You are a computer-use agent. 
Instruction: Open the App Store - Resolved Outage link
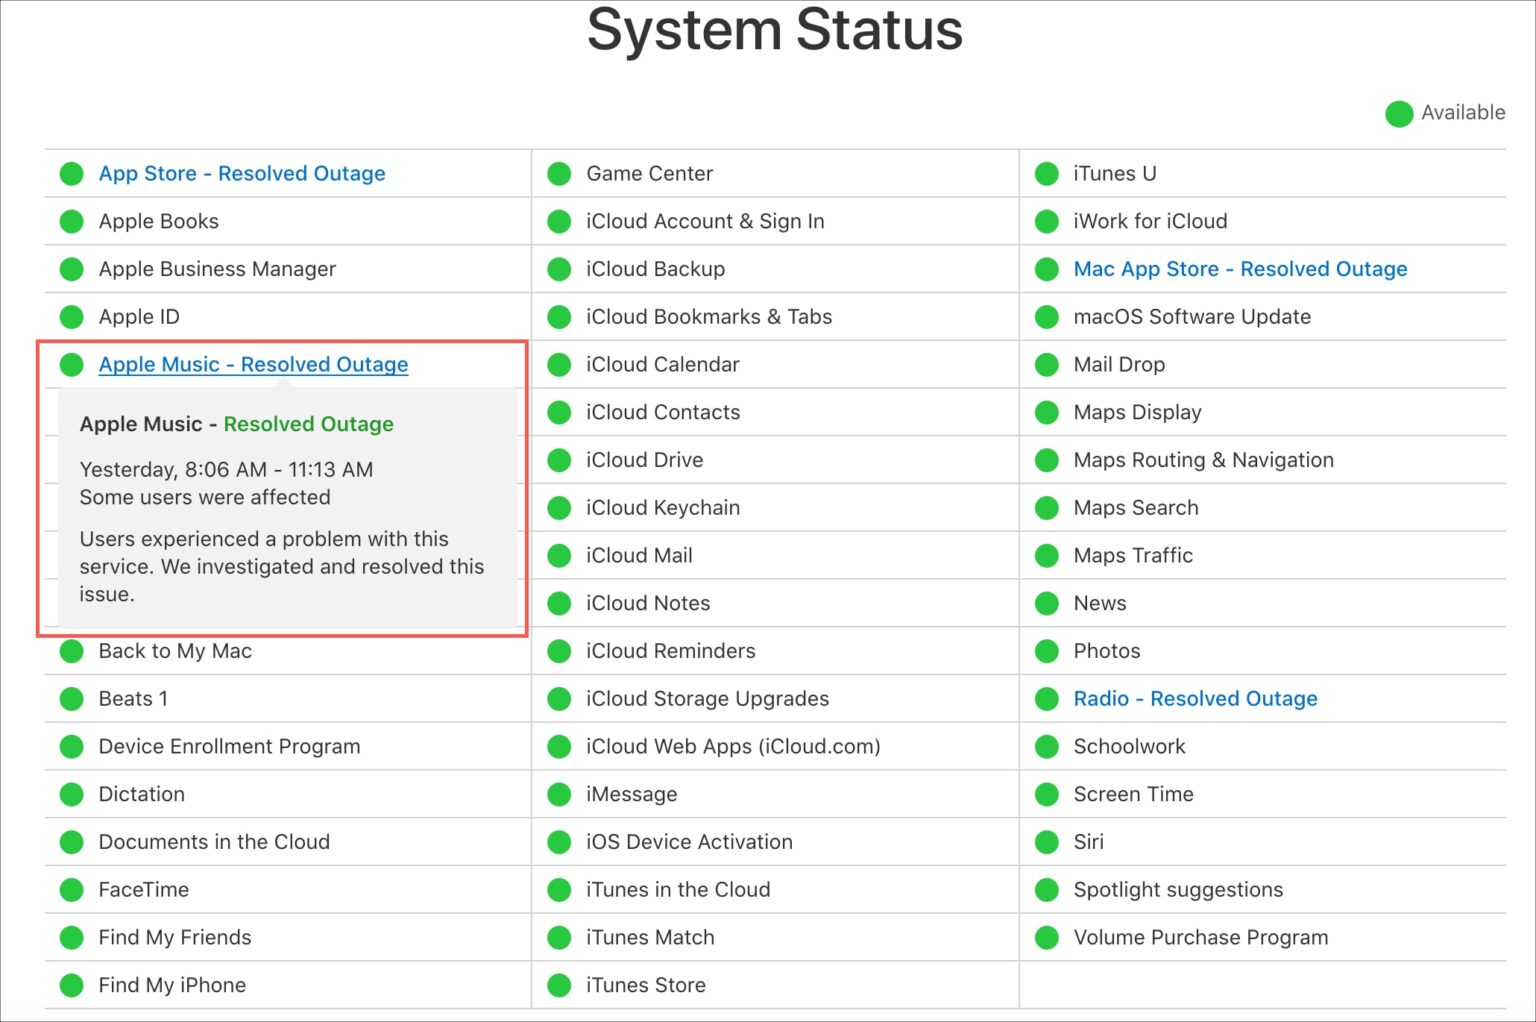(x=241, y=173)
